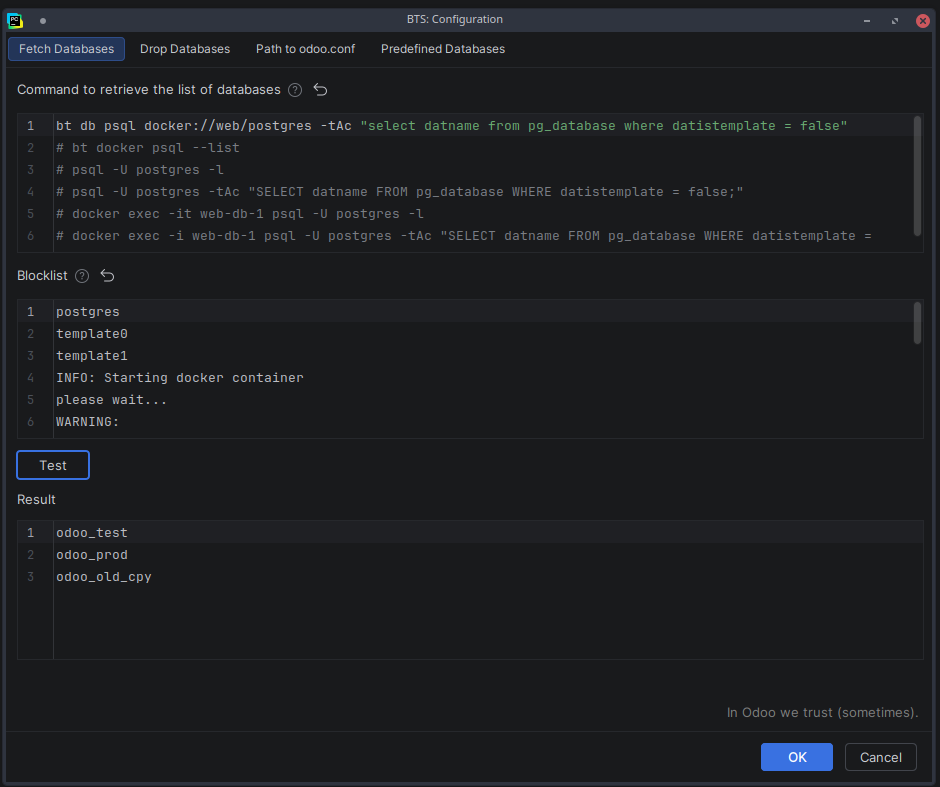Click the pin dot in title bar
The image size is (940, 787).
tap(43, 20)
